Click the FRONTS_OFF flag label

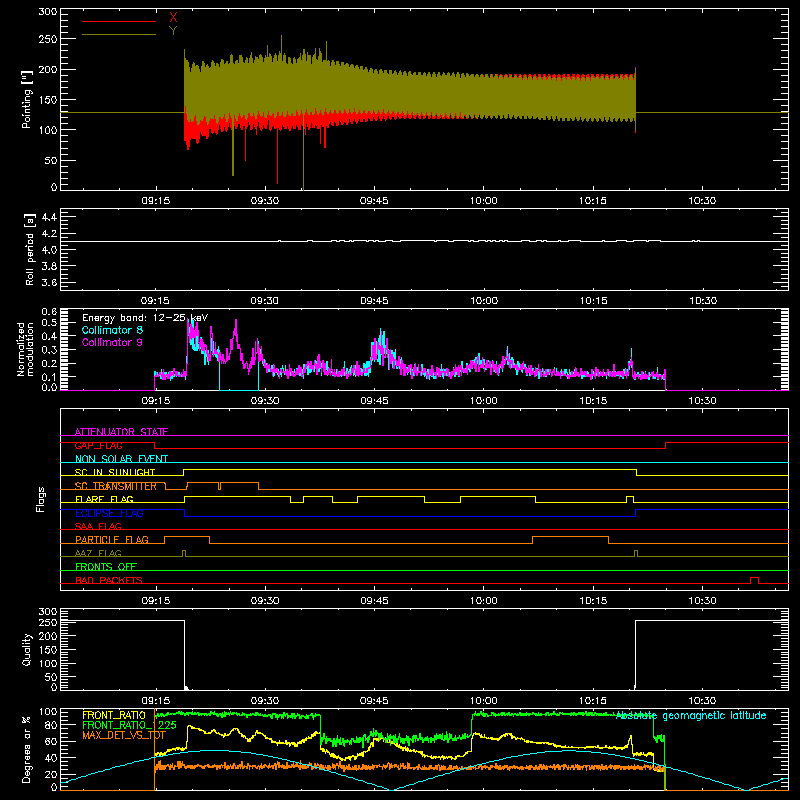(x=106, y=566)
